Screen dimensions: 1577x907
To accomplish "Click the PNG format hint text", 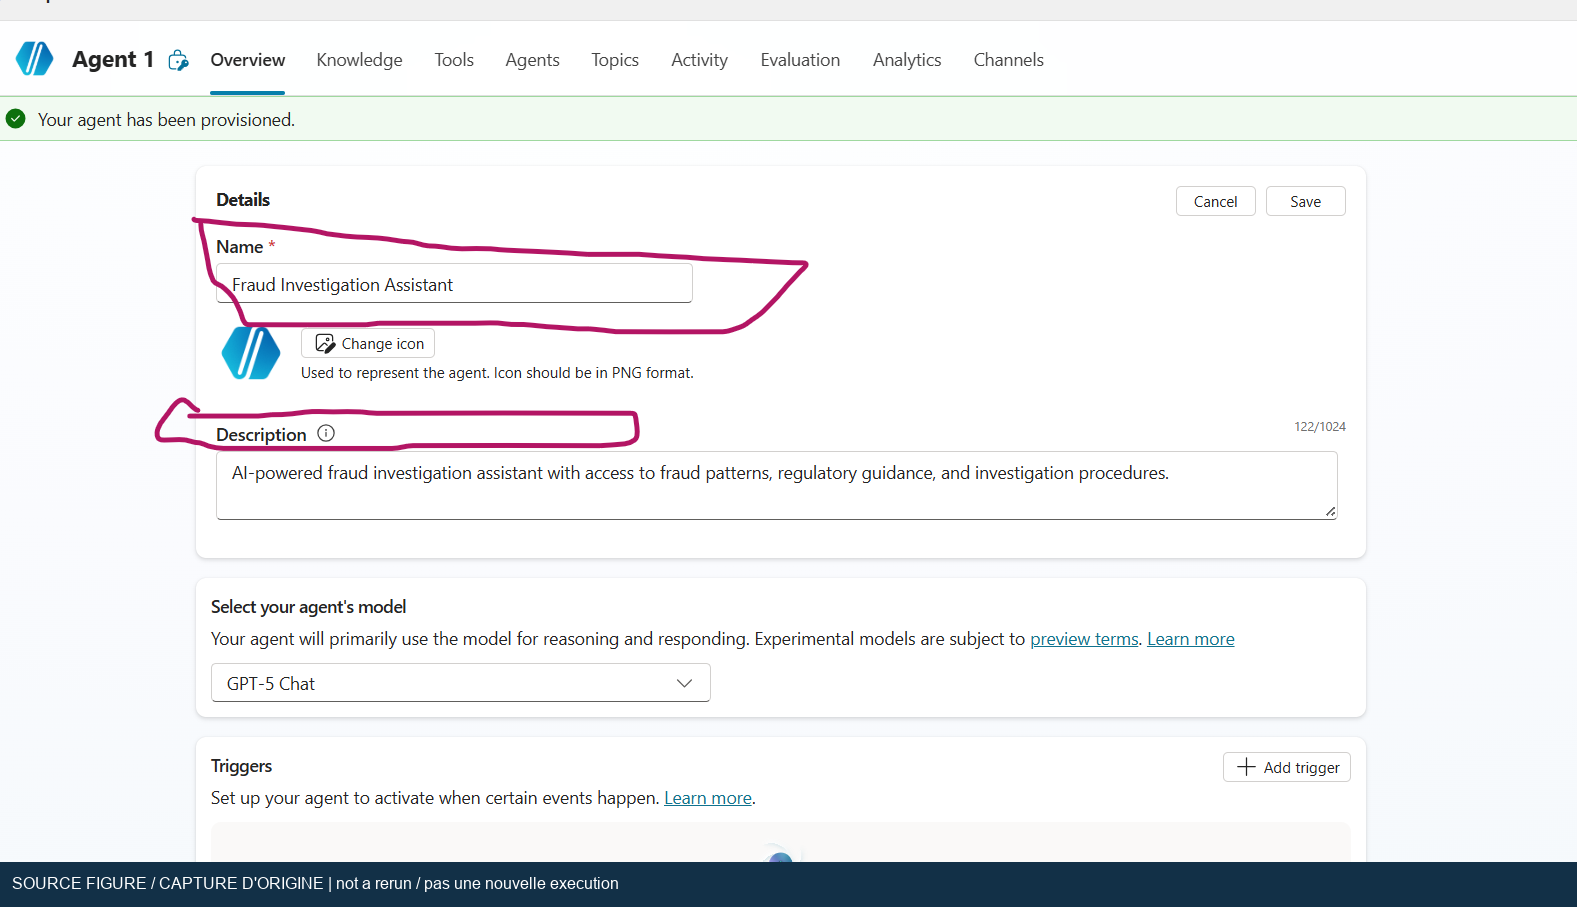I will pos(497,373).
